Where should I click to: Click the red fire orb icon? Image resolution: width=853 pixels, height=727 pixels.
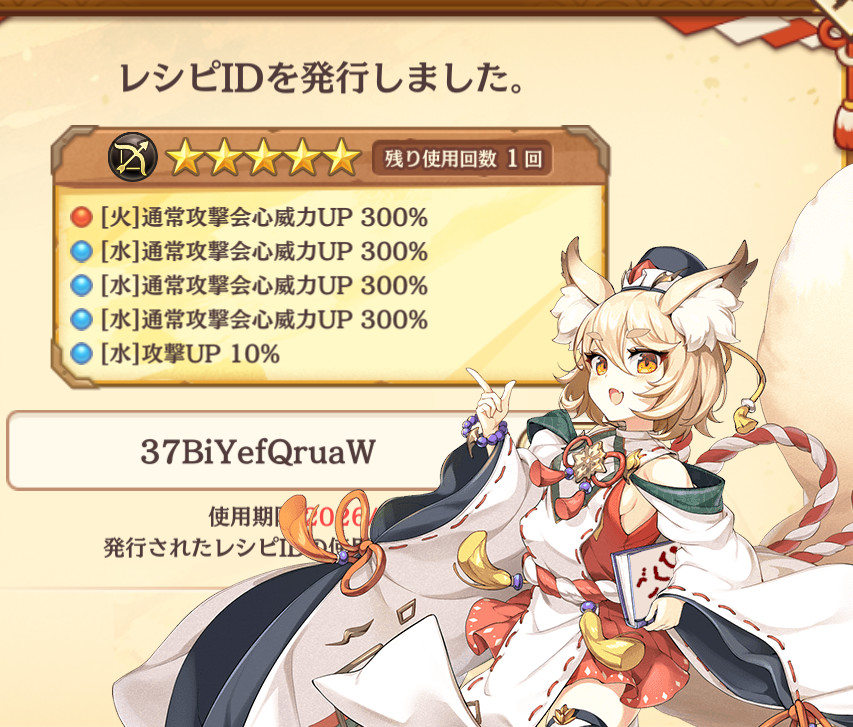click(x=82, y=217)
